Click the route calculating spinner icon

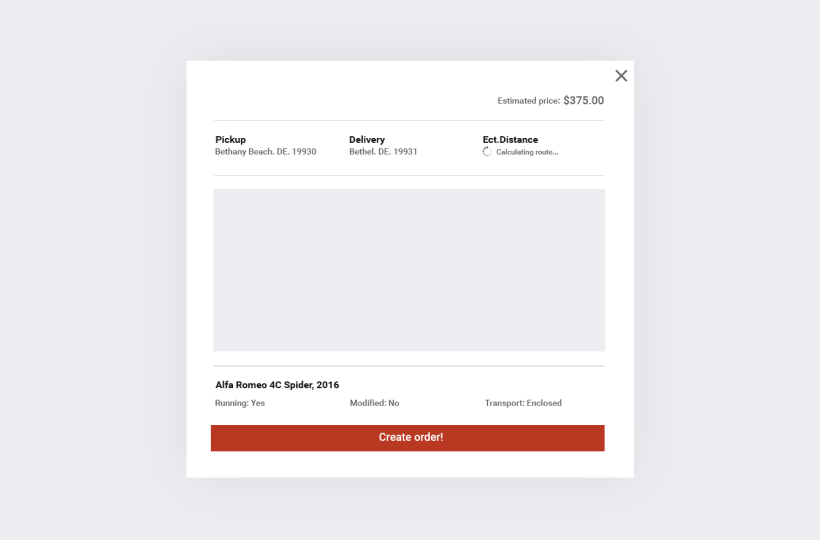point(487,152)
